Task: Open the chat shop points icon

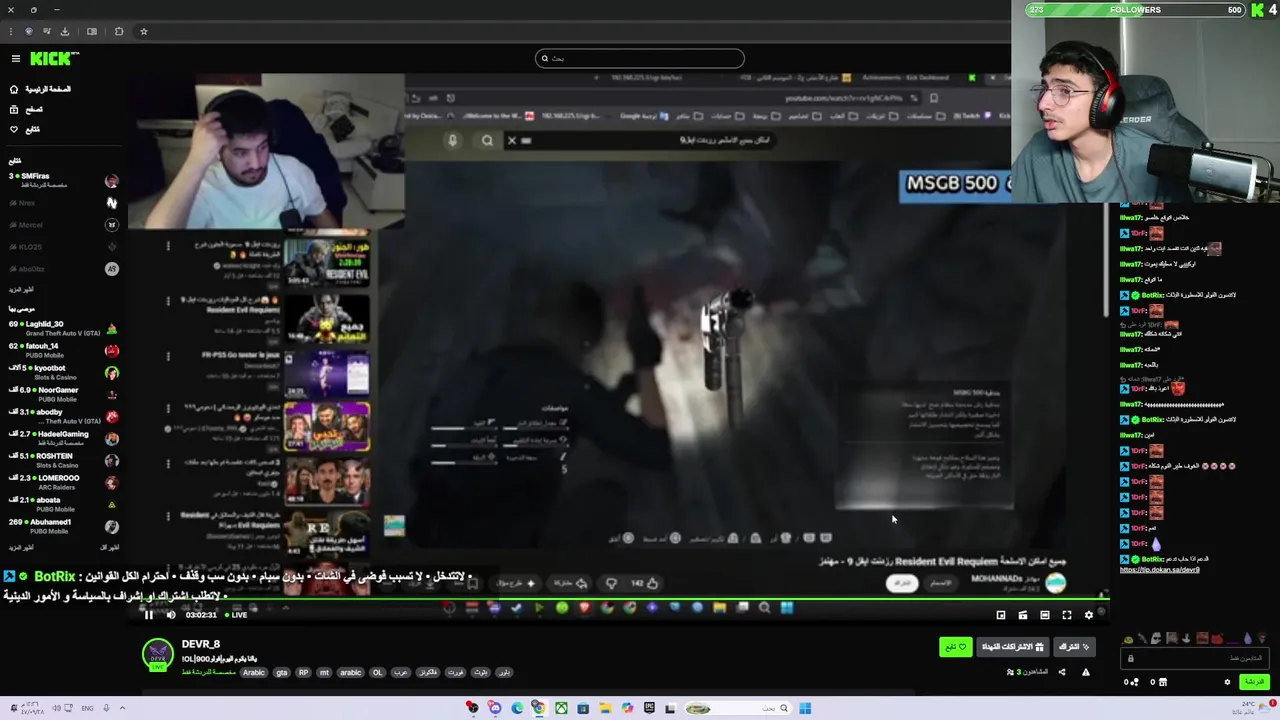Action: click(1162, 682)
